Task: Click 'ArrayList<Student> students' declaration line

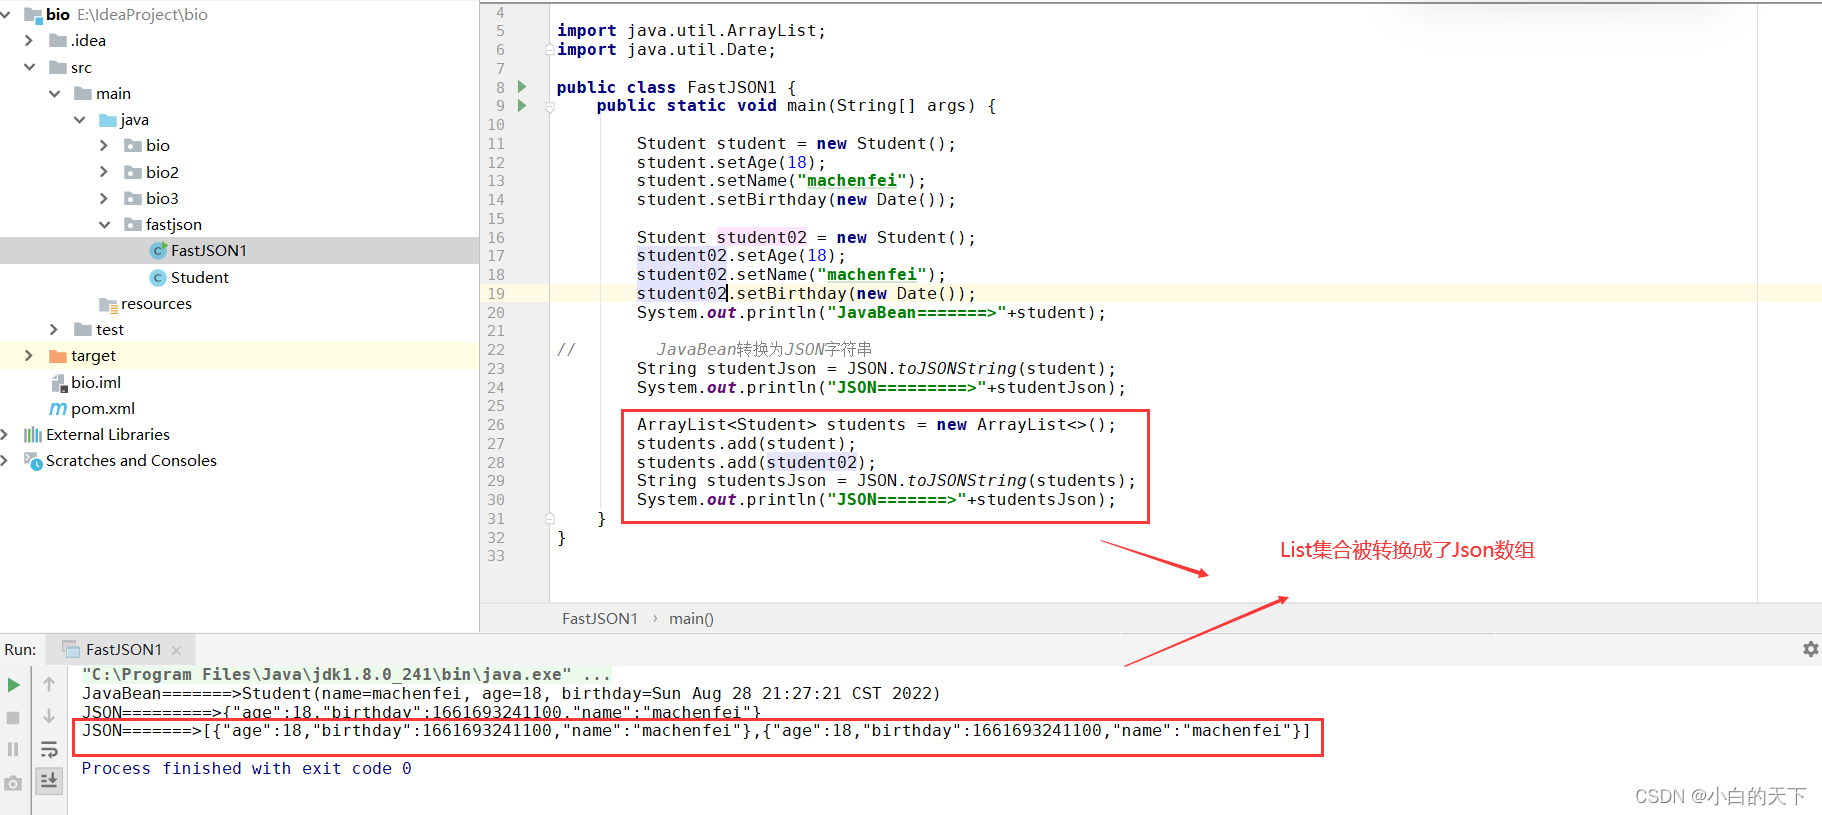Action: click(876, 425)
